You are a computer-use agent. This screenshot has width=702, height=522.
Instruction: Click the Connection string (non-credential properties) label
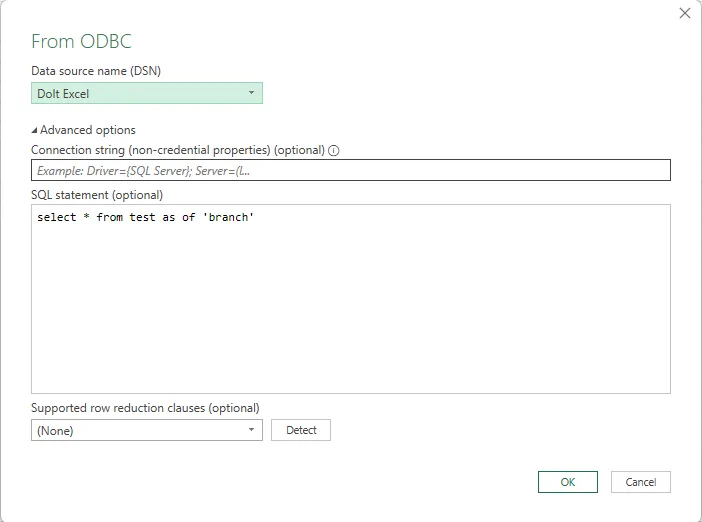[x=178, y=150]
